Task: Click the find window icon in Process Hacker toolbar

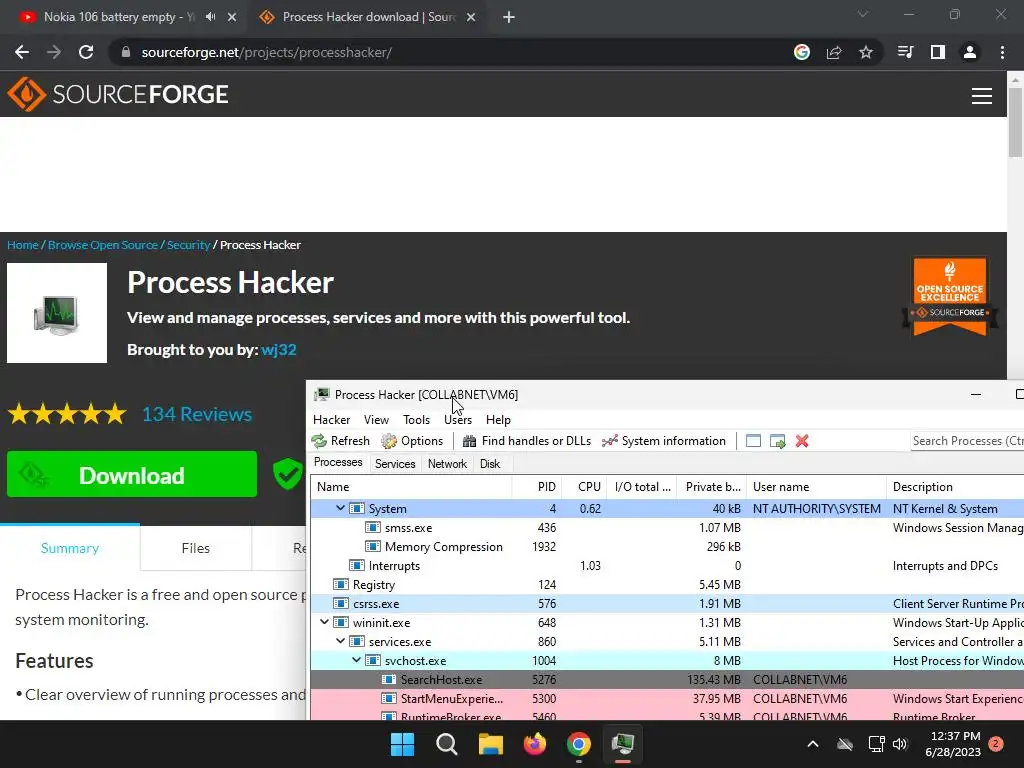Action: (x=753, y=441)
